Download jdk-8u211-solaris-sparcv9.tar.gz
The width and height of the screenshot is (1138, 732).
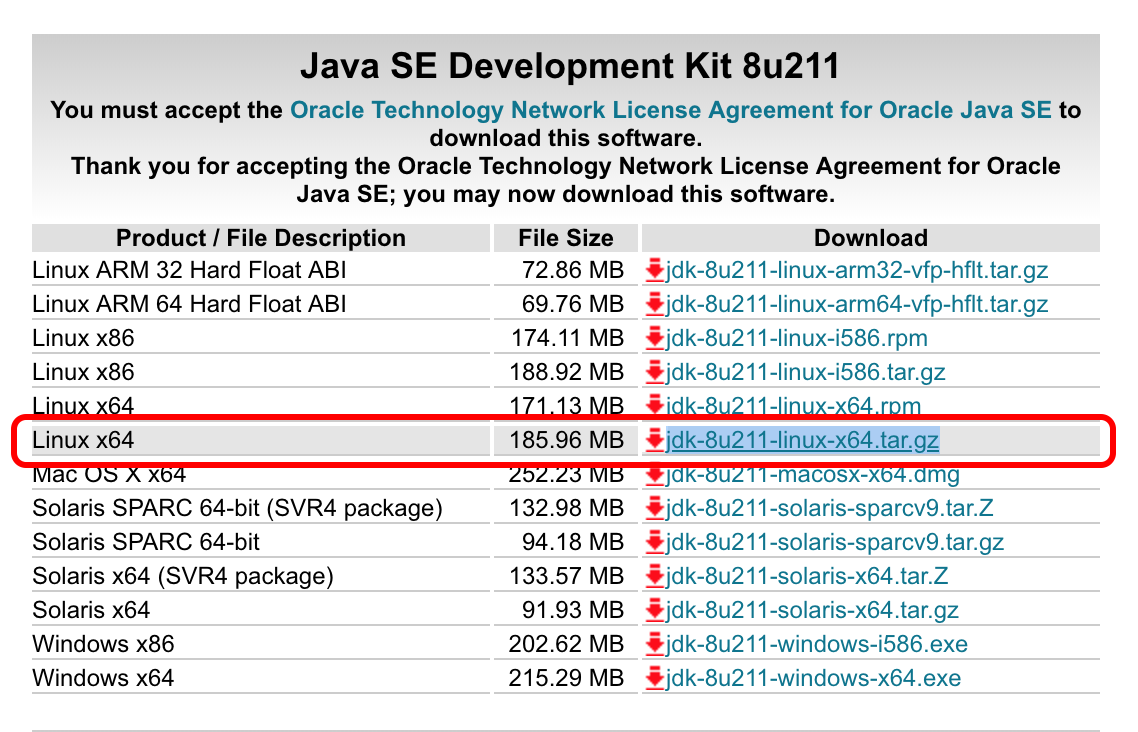(x=835, y=542)
